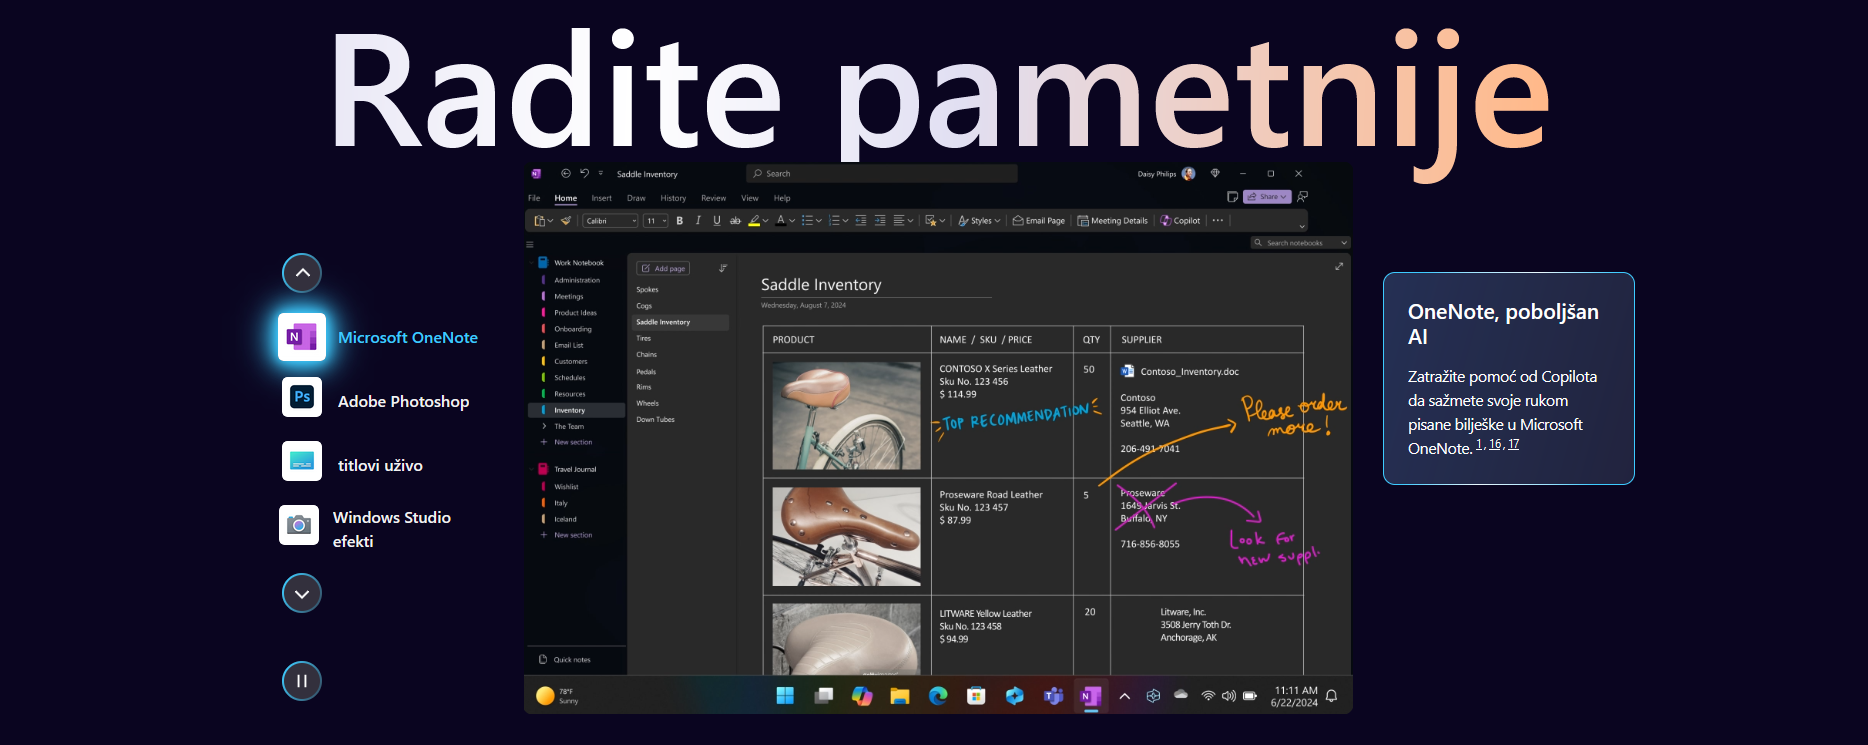1868x745 pixels.
Task: Open Quick notes at sidebar bottom
Action: [565, 660]
